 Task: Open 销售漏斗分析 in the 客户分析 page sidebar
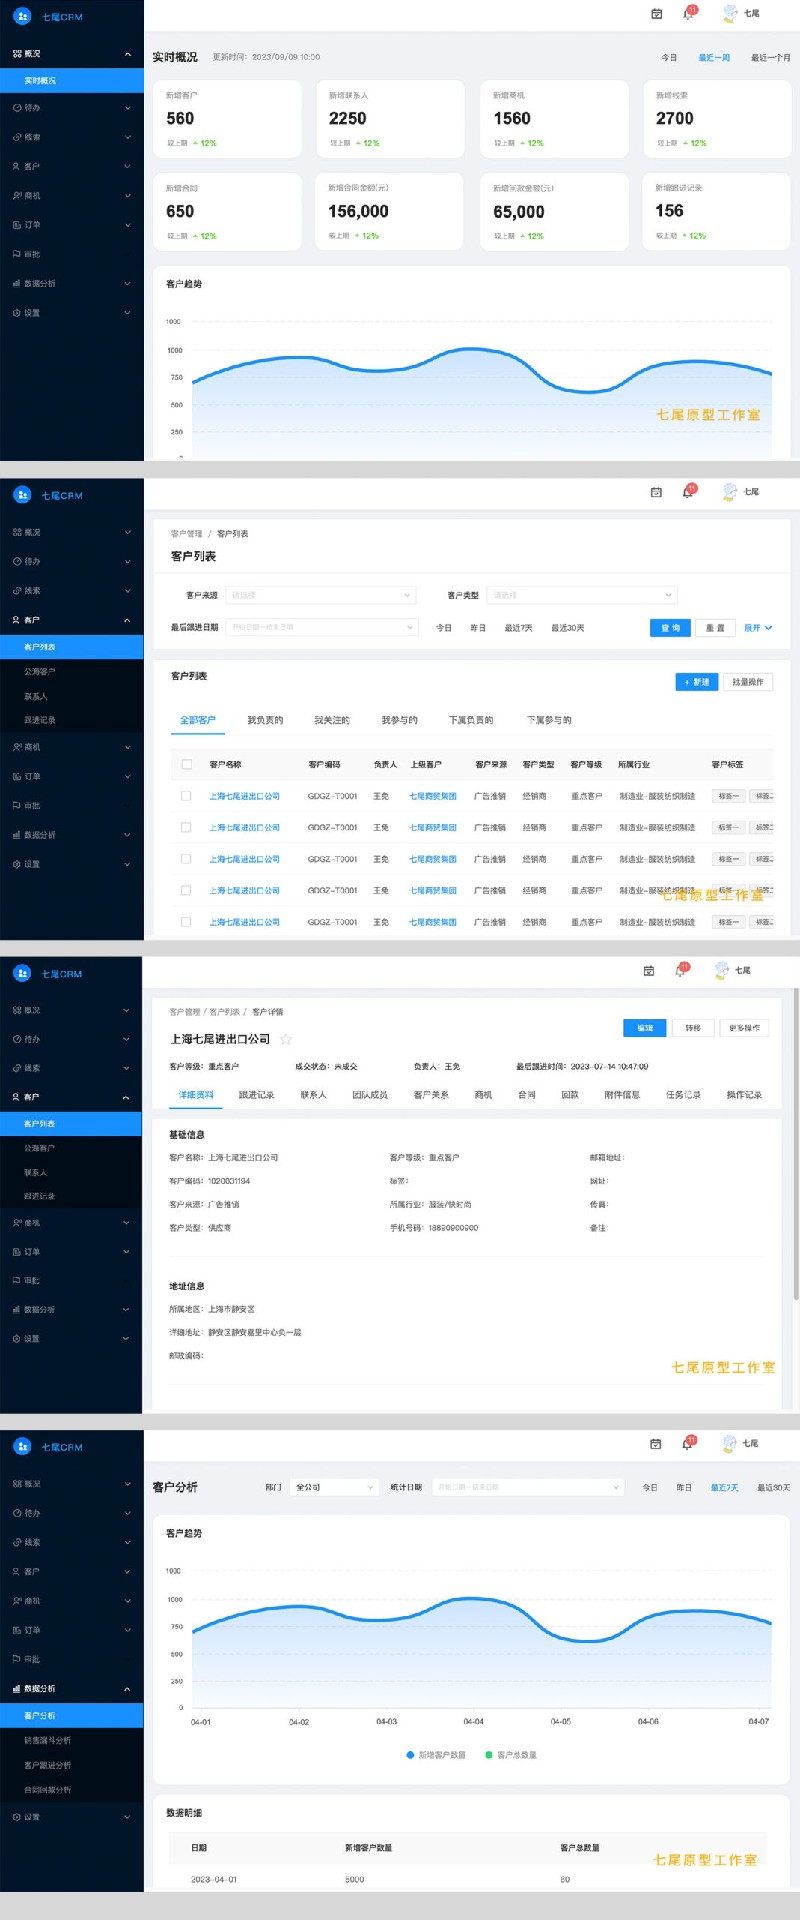point(48,1741)
